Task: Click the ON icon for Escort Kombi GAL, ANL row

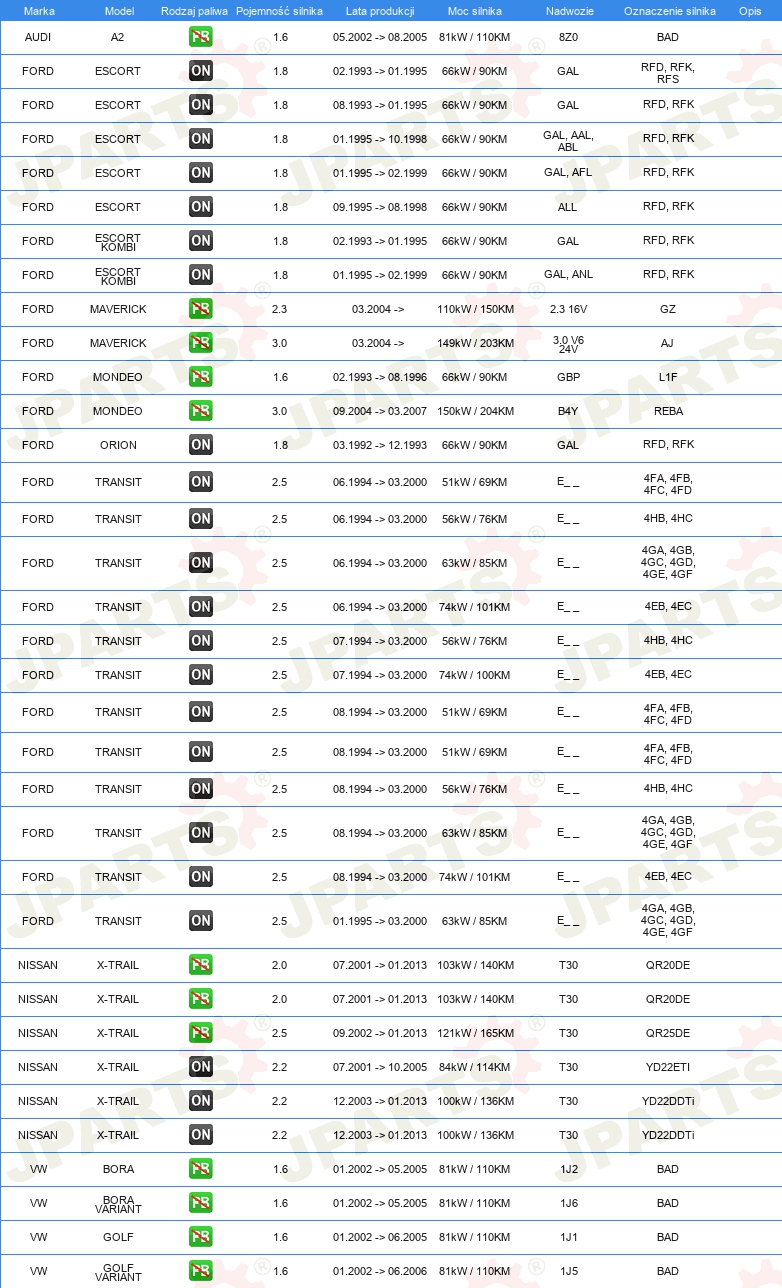Action: pos(201,275)
